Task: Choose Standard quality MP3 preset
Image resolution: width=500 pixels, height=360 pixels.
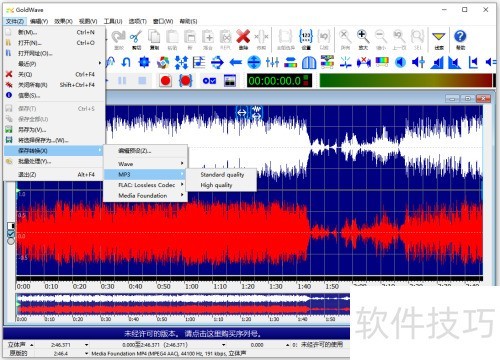Action: (x=221, y=174)
